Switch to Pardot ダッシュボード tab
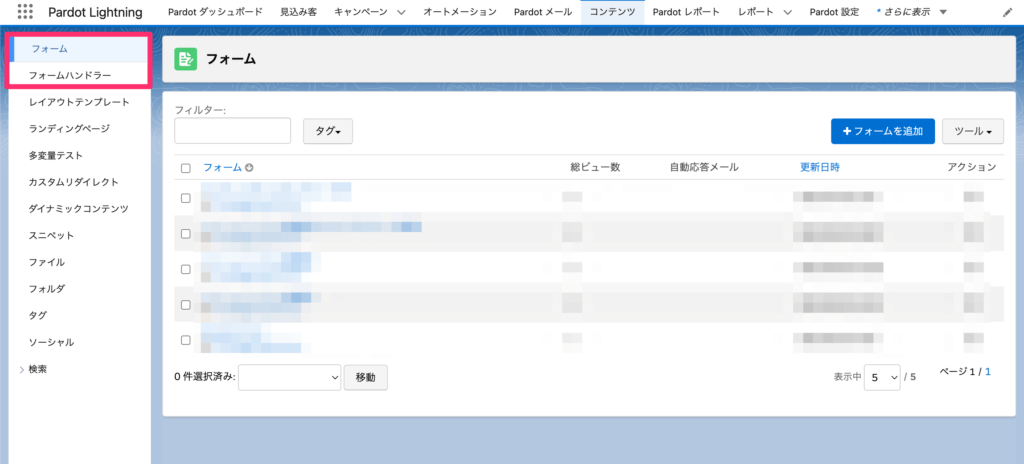Screen dimensions: 1024x464 [215, 12]
